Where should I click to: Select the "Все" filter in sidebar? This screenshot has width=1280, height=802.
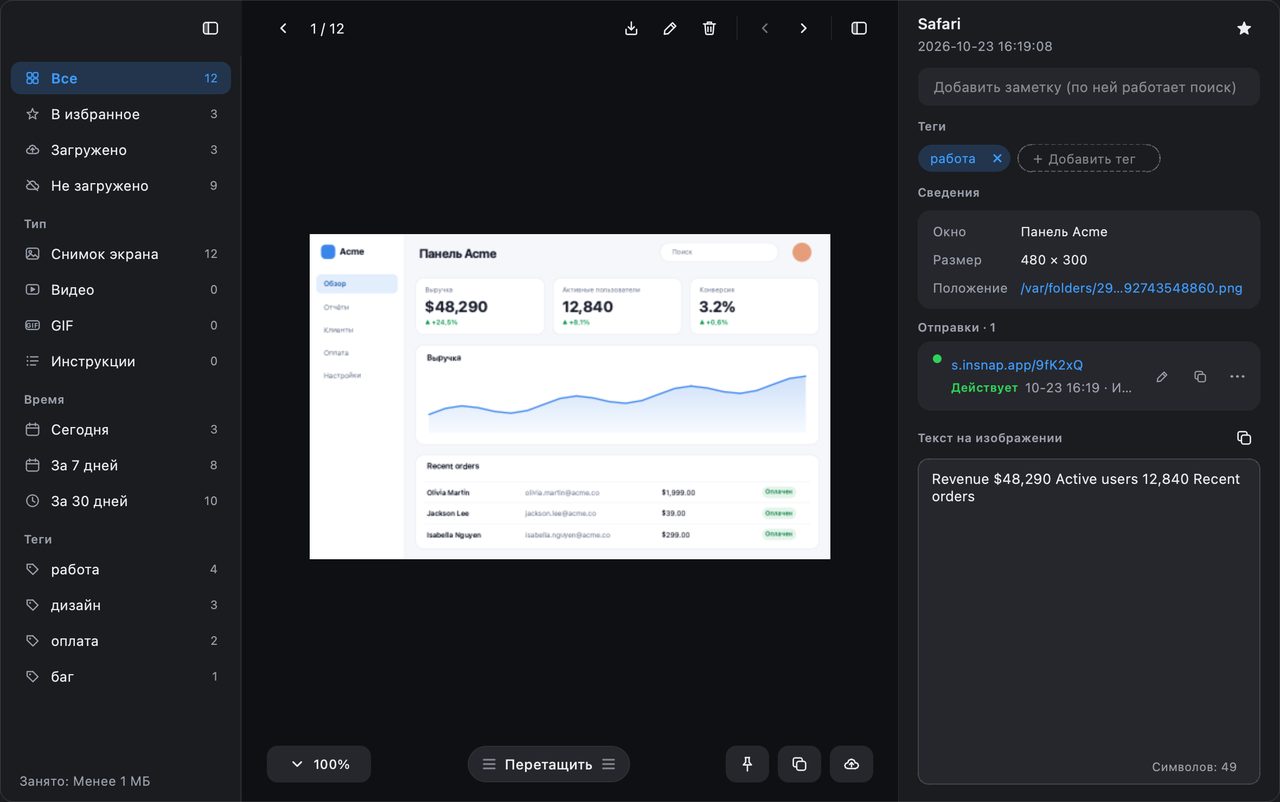pyautogui.click(x=121, y=78)
